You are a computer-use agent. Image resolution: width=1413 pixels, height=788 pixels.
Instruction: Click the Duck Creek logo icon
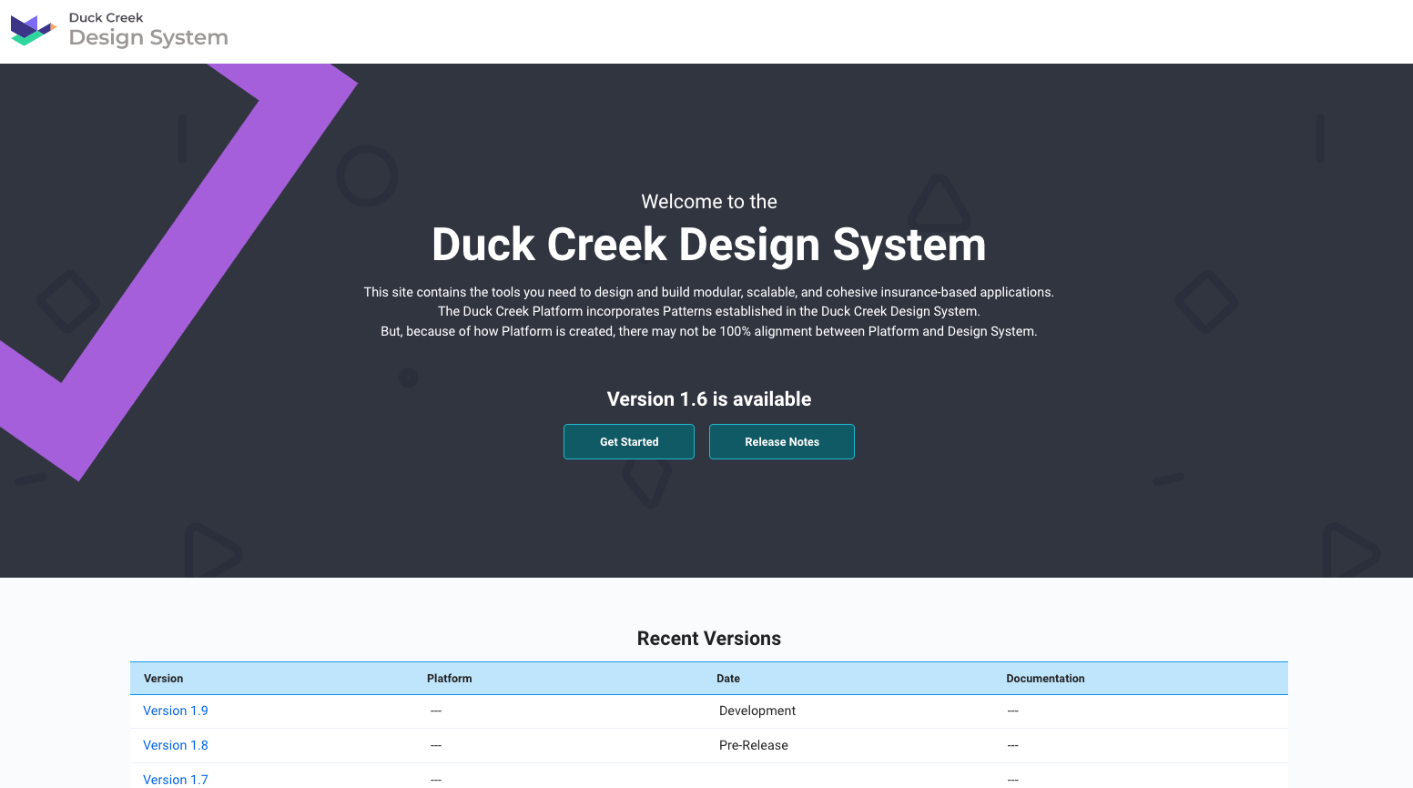point(33,30)
